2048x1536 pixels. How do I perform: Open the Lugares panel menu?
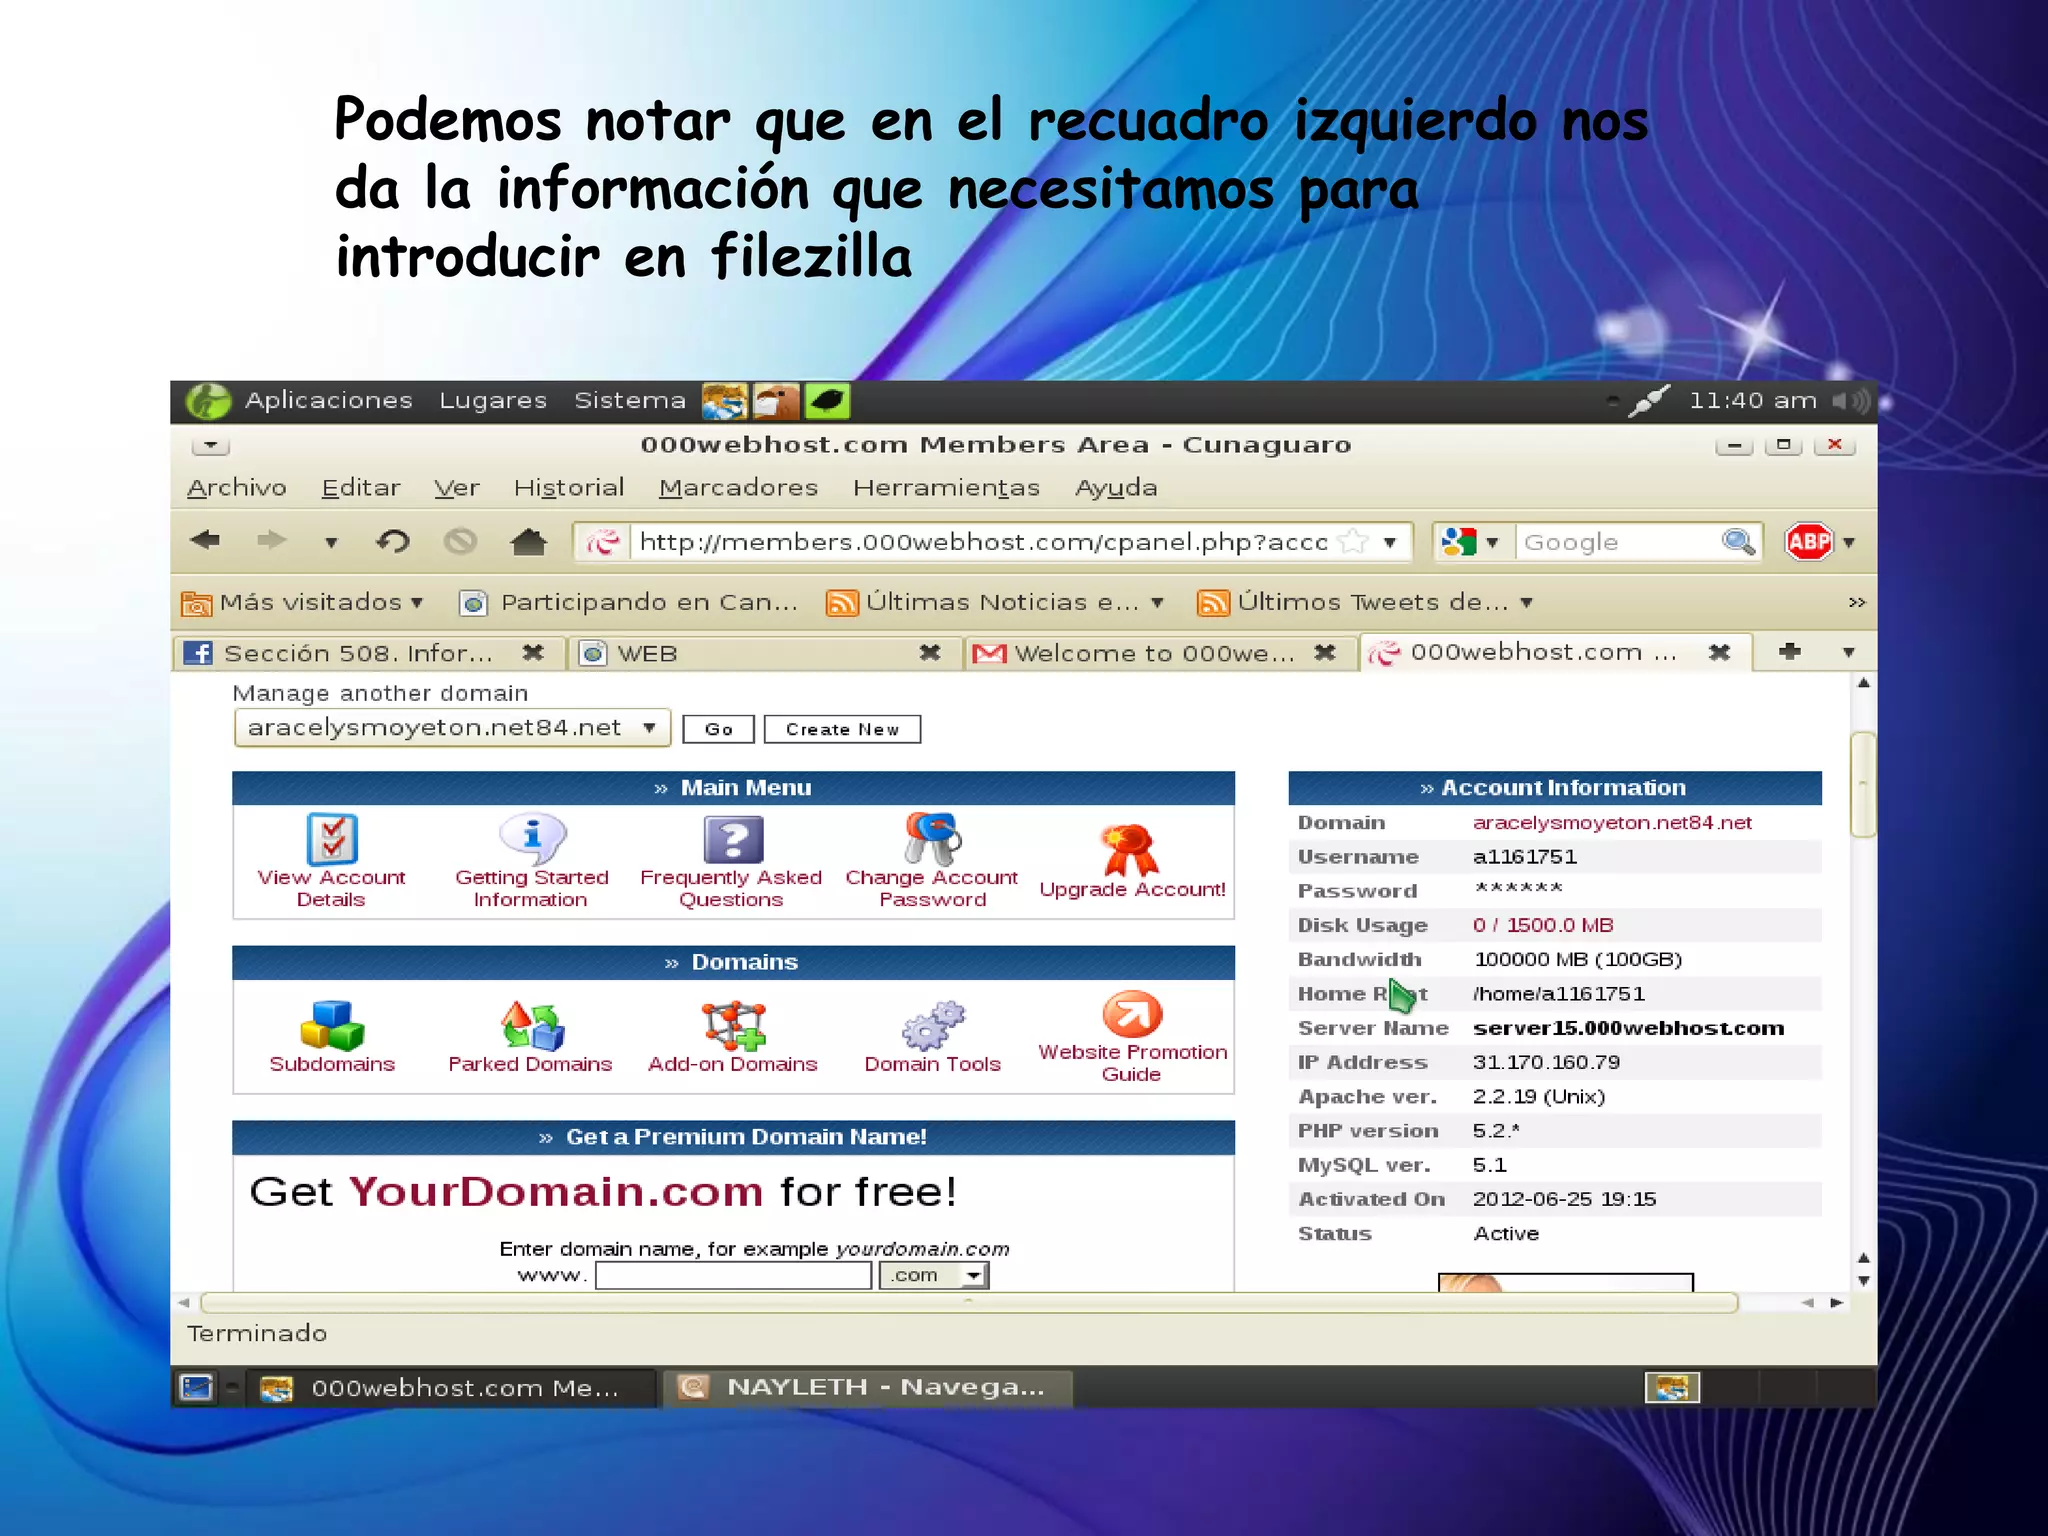pos(493,400)
